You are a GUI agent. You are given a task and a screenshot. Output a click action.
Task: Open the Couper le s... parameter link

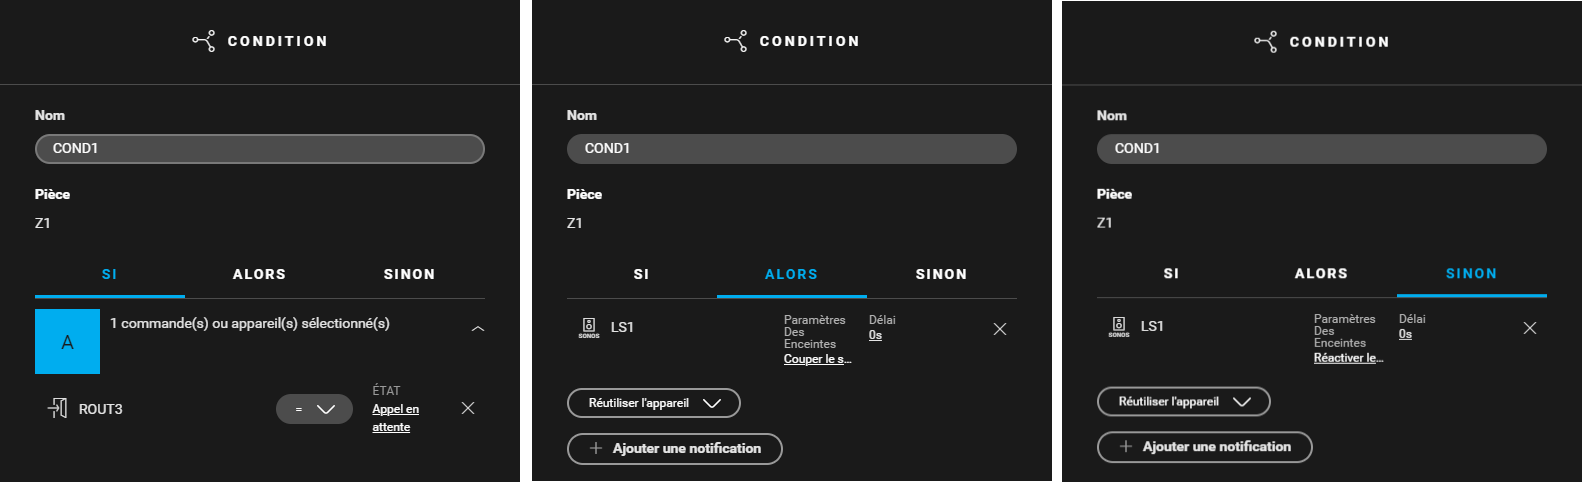click(x=818, y=359)
